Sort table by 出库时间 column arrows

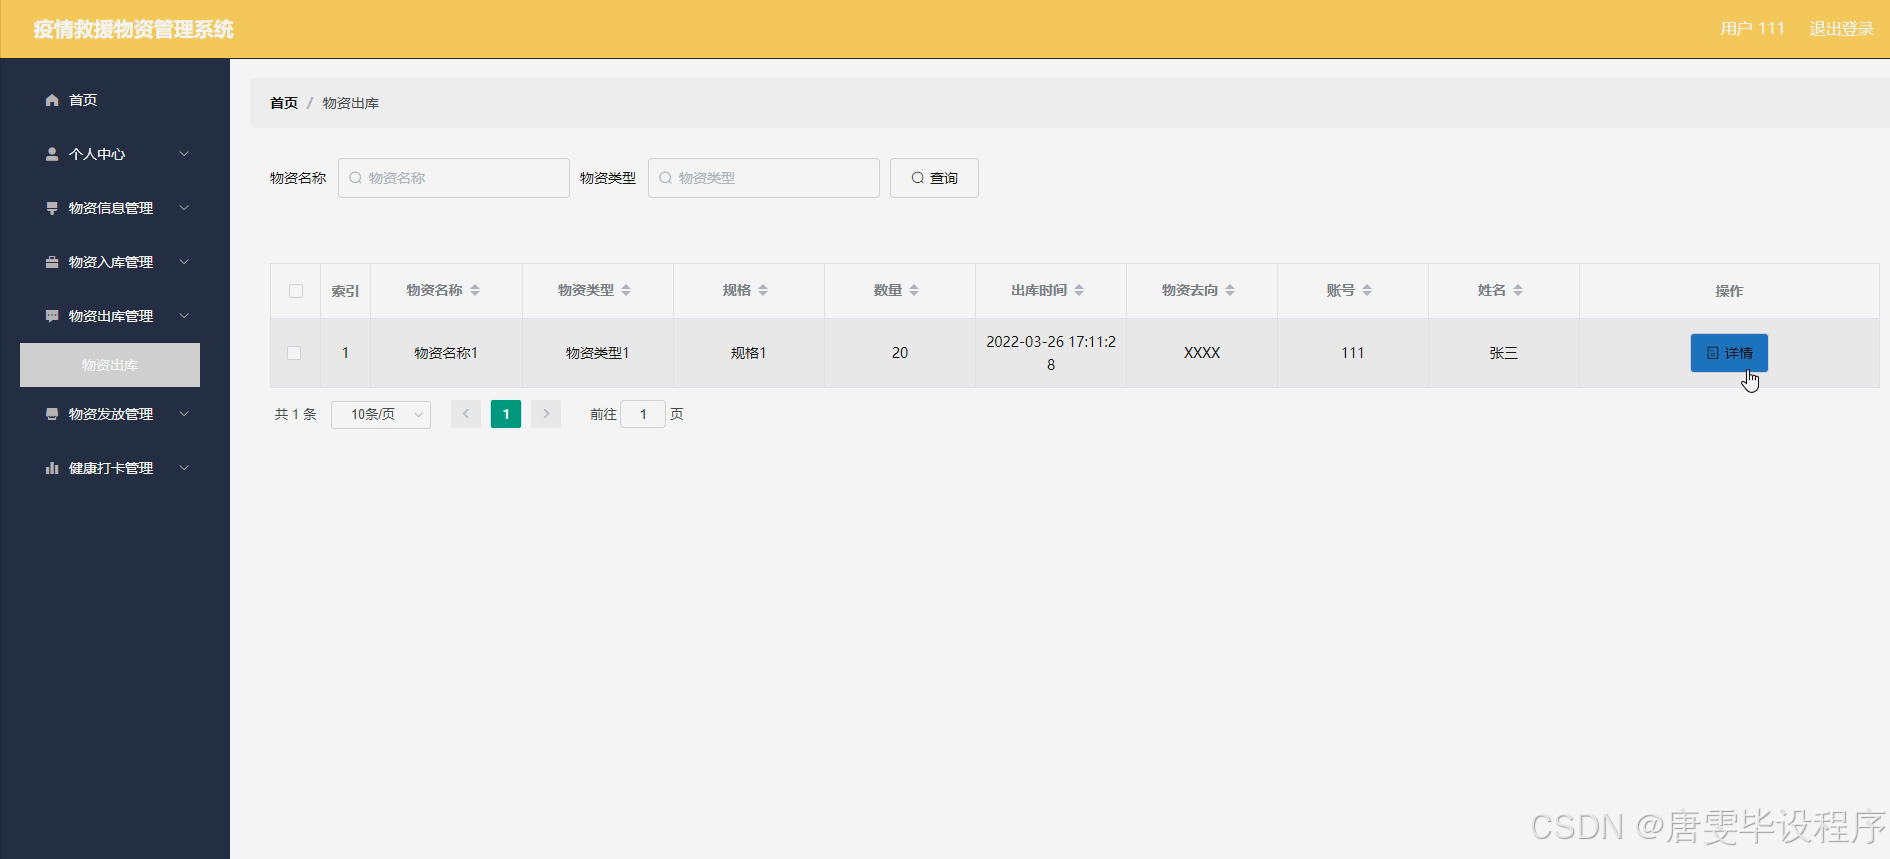[x=1079, y=290]
